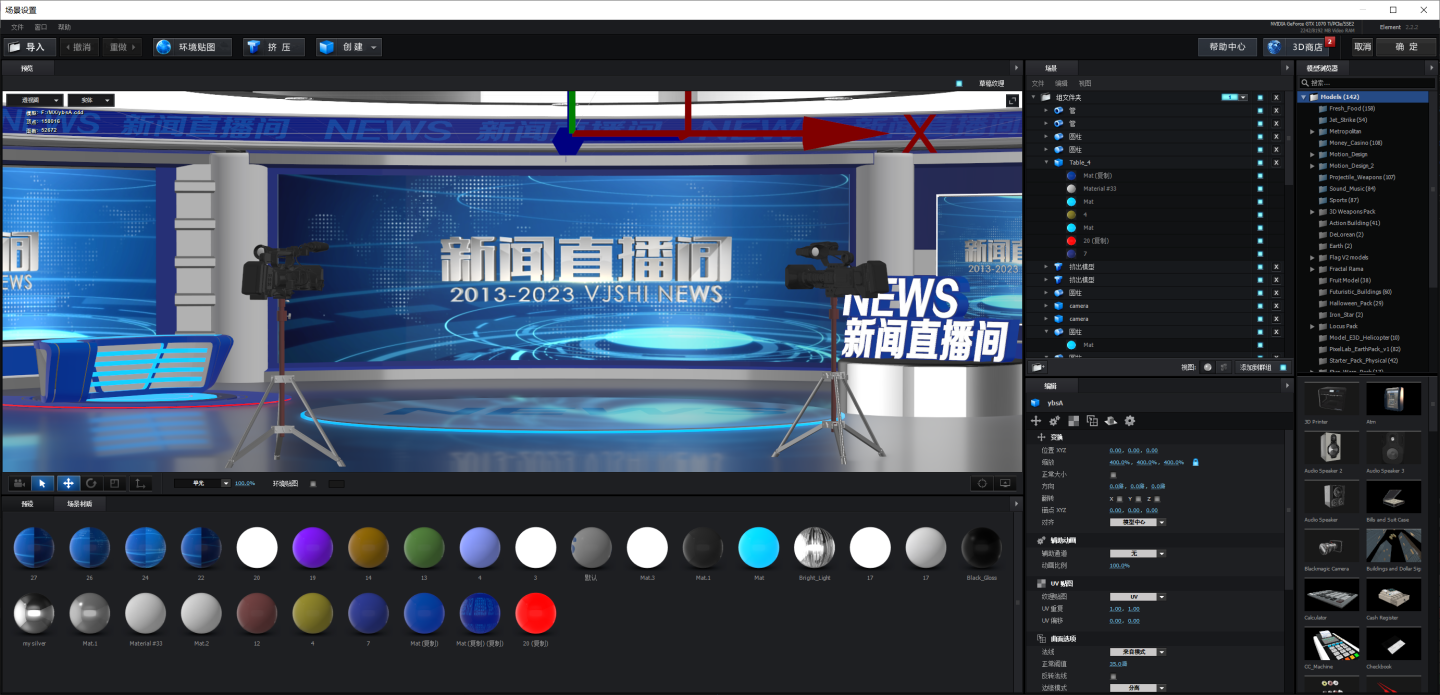This screenshot has height=695, width=1440.
Task: Expand the Metropolitan folder in the model browser
Action: (x=1313, y=131)
